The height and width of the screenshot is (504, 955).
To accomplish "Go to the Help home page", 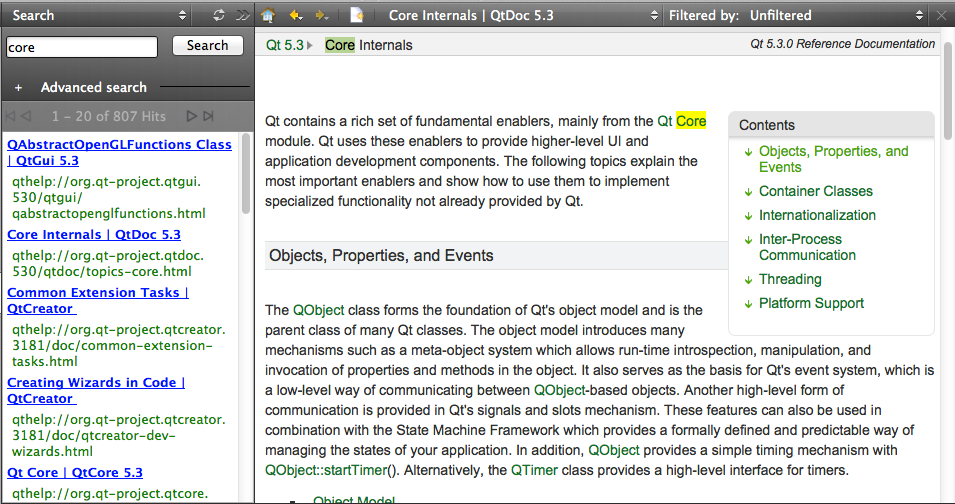I will pos(267,15).
